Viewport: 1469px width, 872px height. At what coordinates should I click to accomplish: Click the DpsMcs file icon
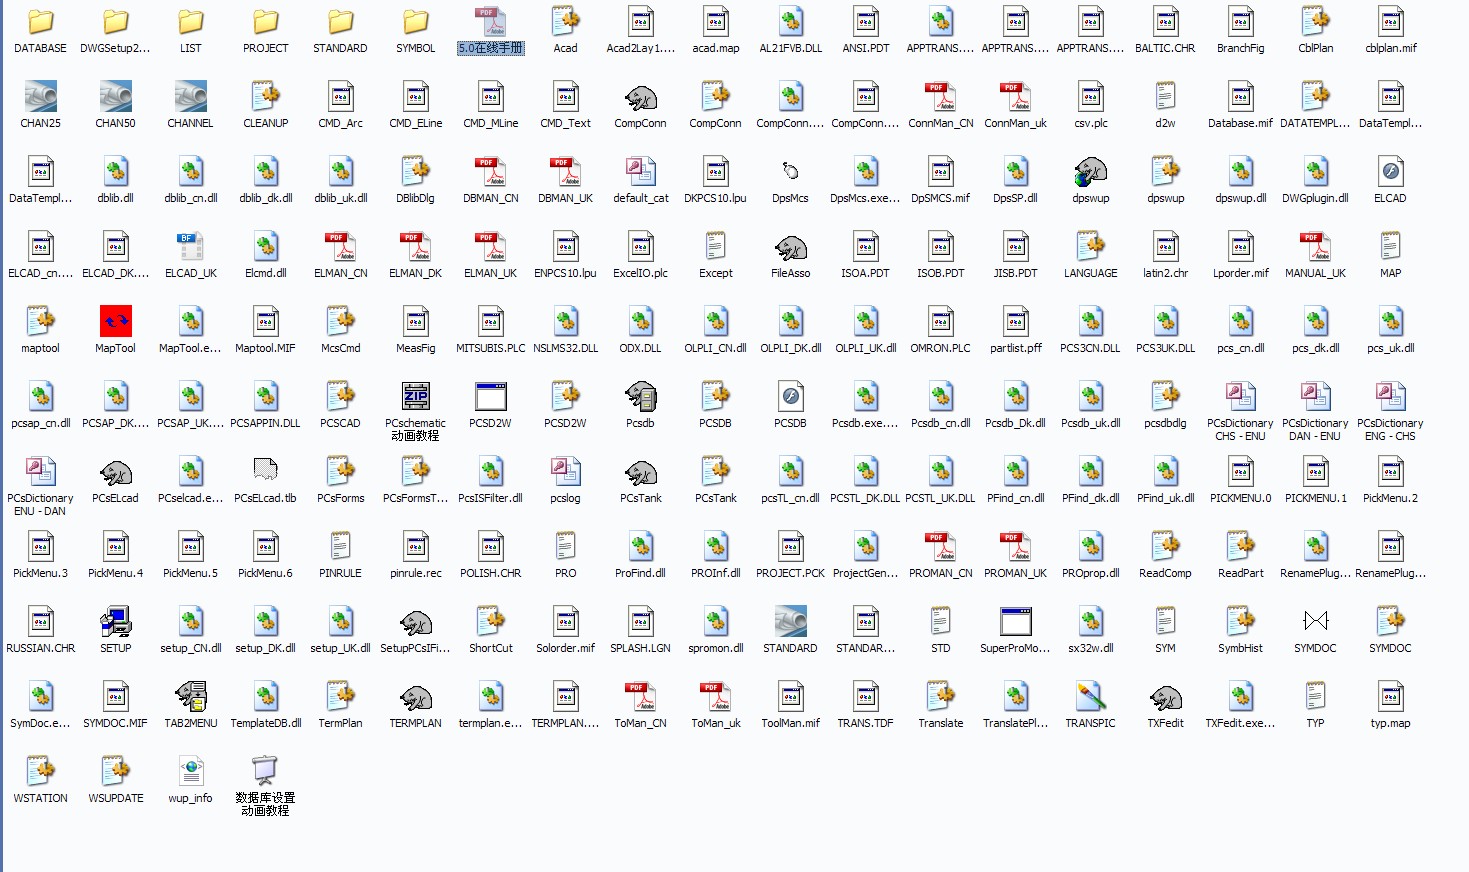791,171
